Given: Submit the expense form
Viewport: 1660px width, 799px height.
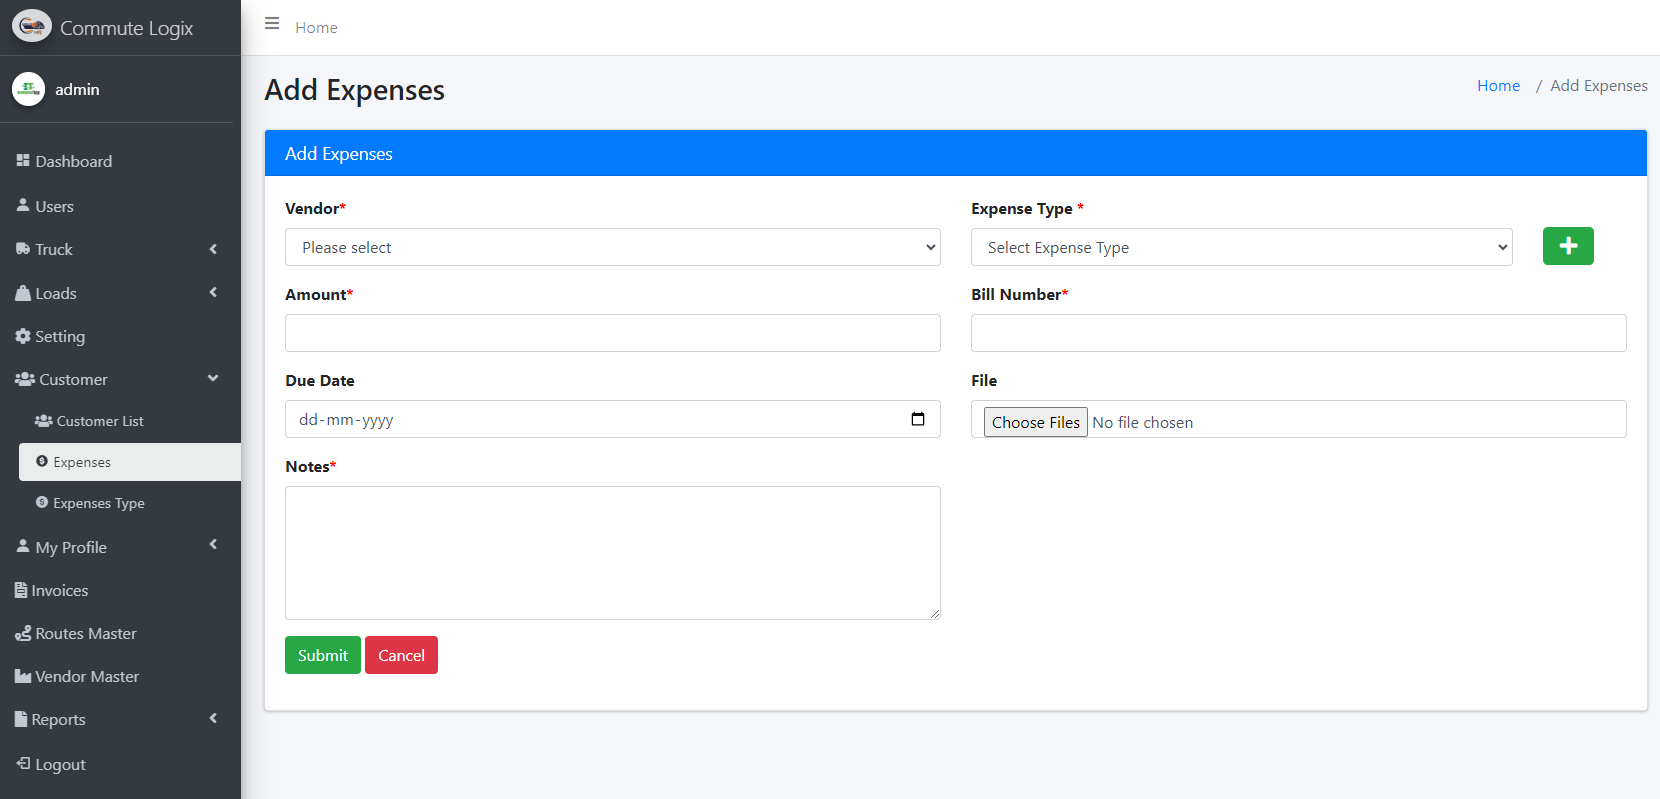Looking at the screenshot, I should [322, 655].
